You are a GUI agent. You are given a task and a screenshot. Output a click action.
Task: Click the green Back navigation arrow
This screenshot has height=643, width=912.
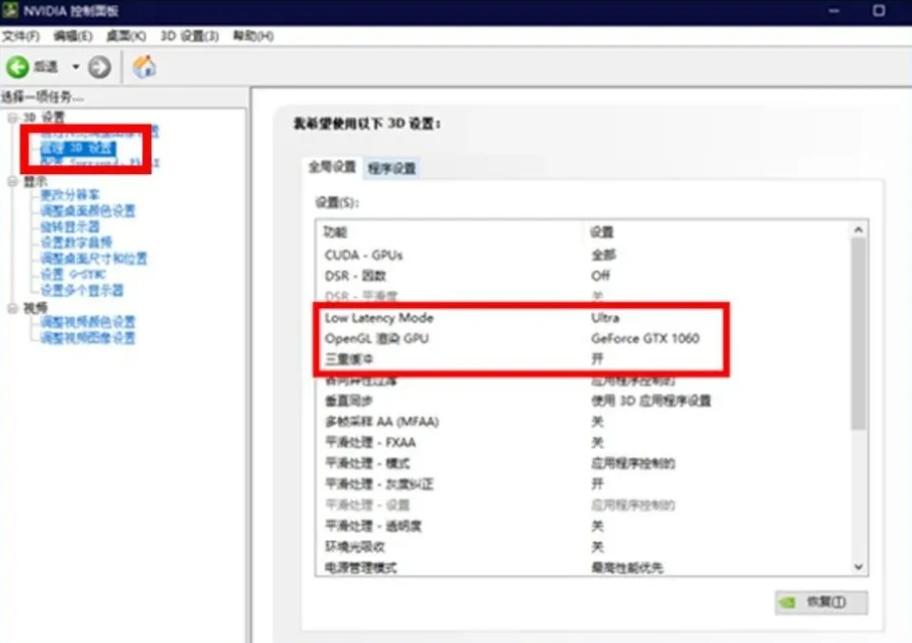coord(17,67)
